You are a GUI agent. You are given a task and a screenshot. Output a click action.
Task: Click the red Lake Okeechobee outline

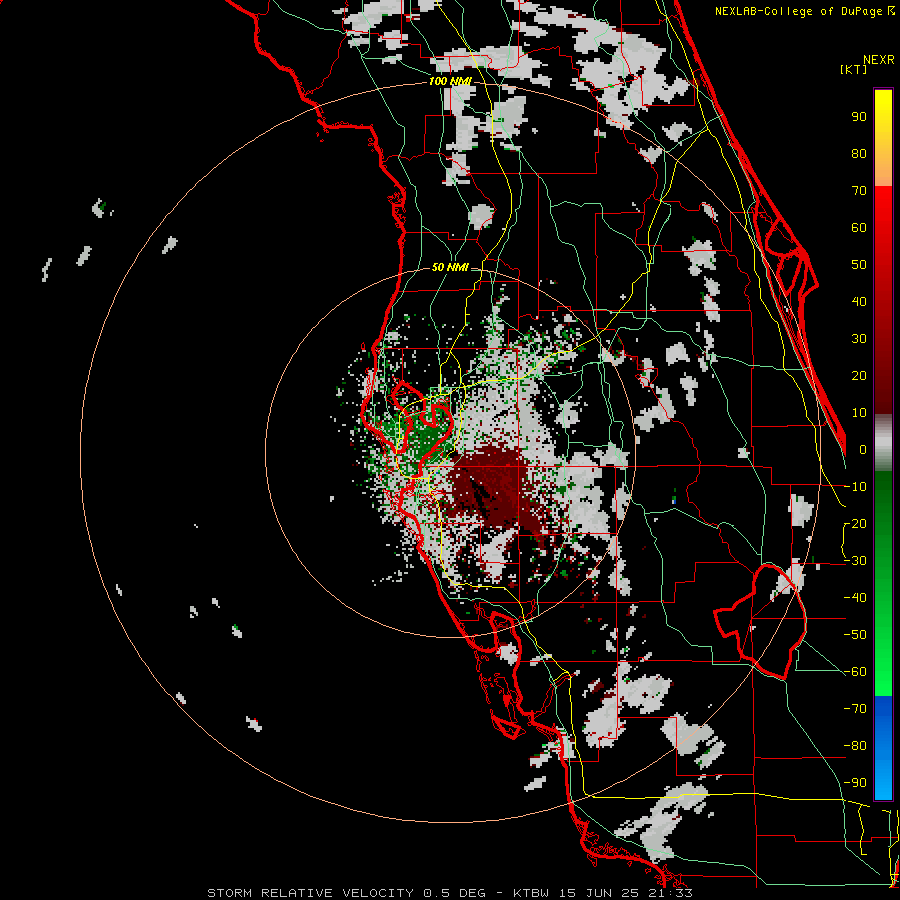tap(761, 620)
